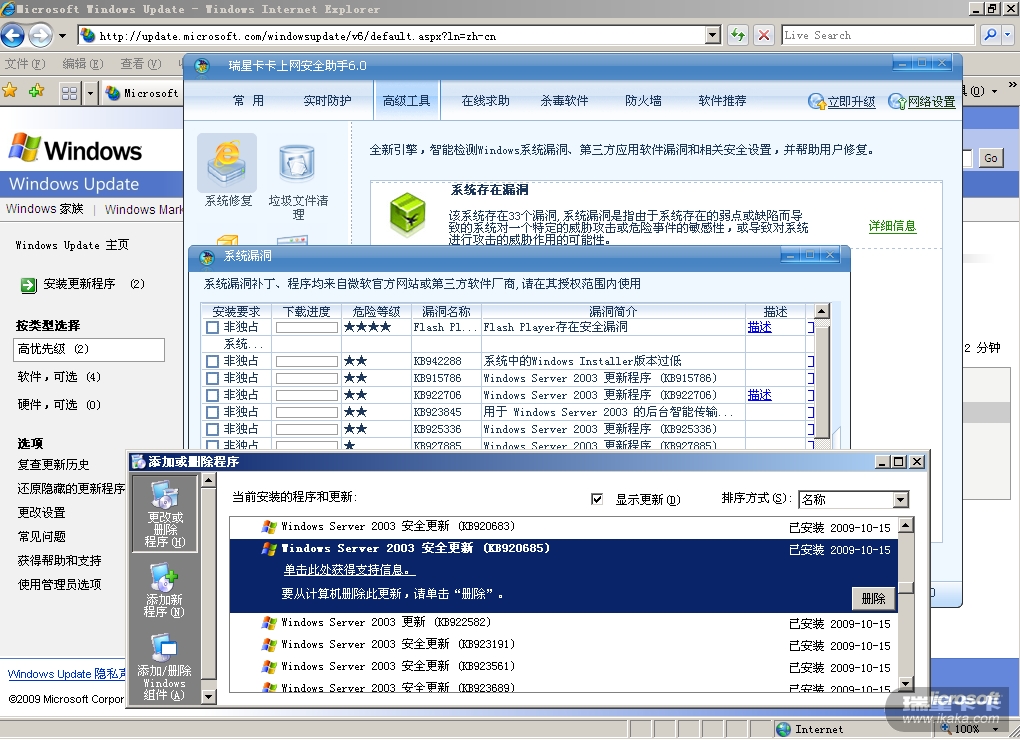Switch to 在线求助 tab
This screenshot has height=740, width=1020.
click(x=485, y=101)
